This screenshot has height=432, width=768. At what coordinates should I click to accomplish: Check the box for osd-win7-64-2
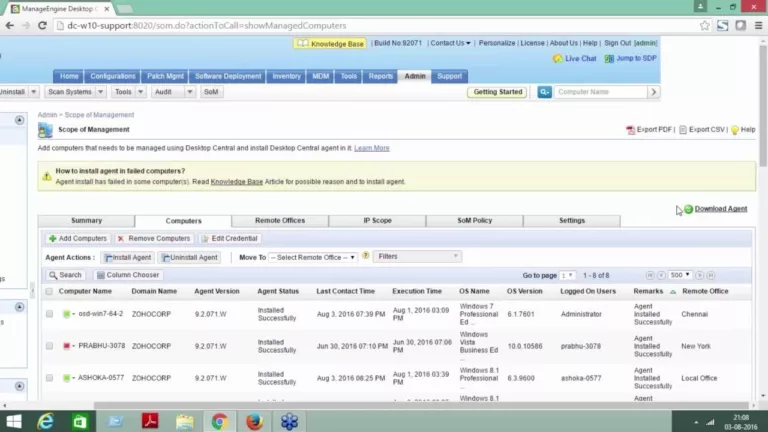49,314
